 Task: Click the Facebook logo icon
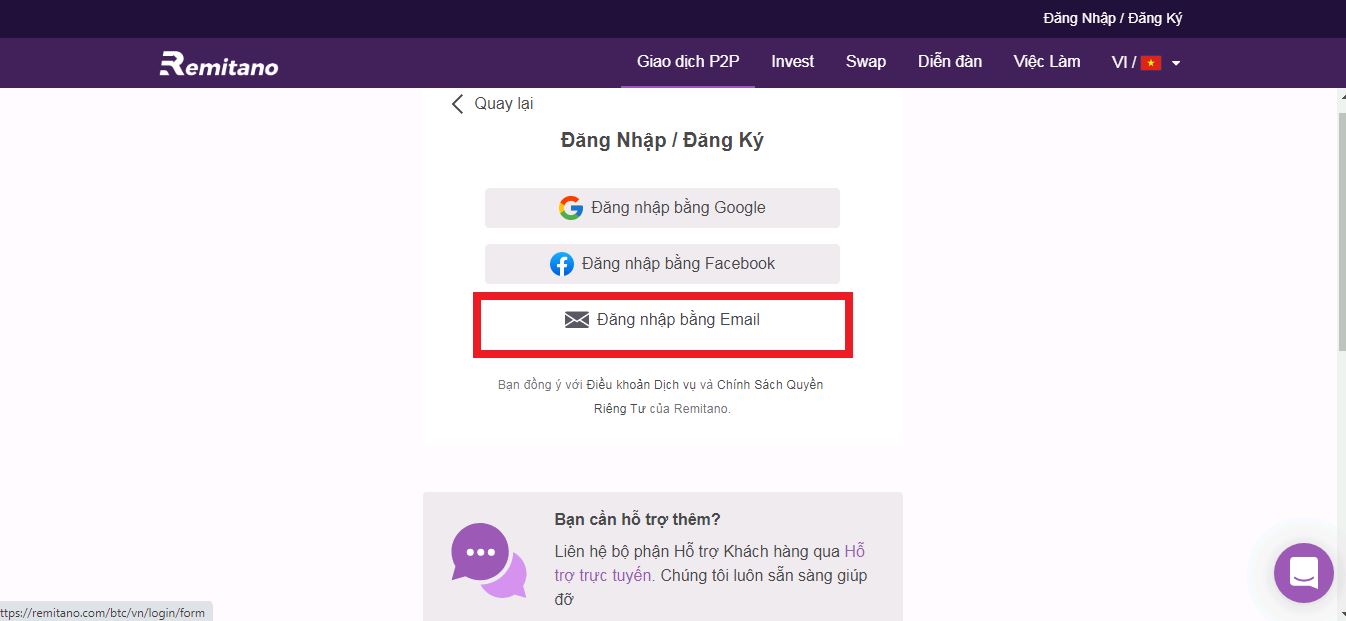point(562,264)
